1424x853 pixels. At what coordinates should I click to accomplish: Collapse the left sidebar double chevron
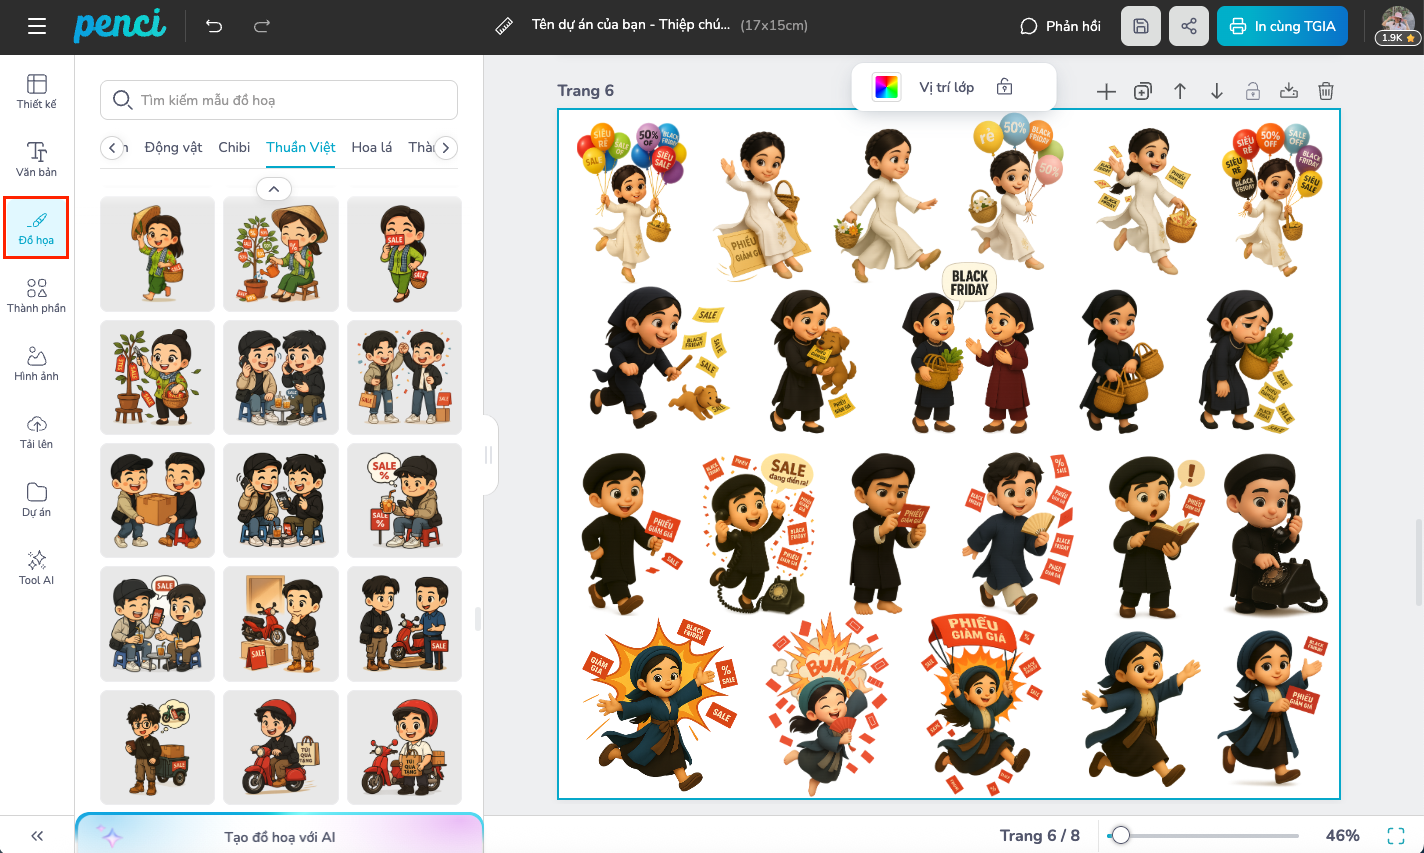[37, 836]
